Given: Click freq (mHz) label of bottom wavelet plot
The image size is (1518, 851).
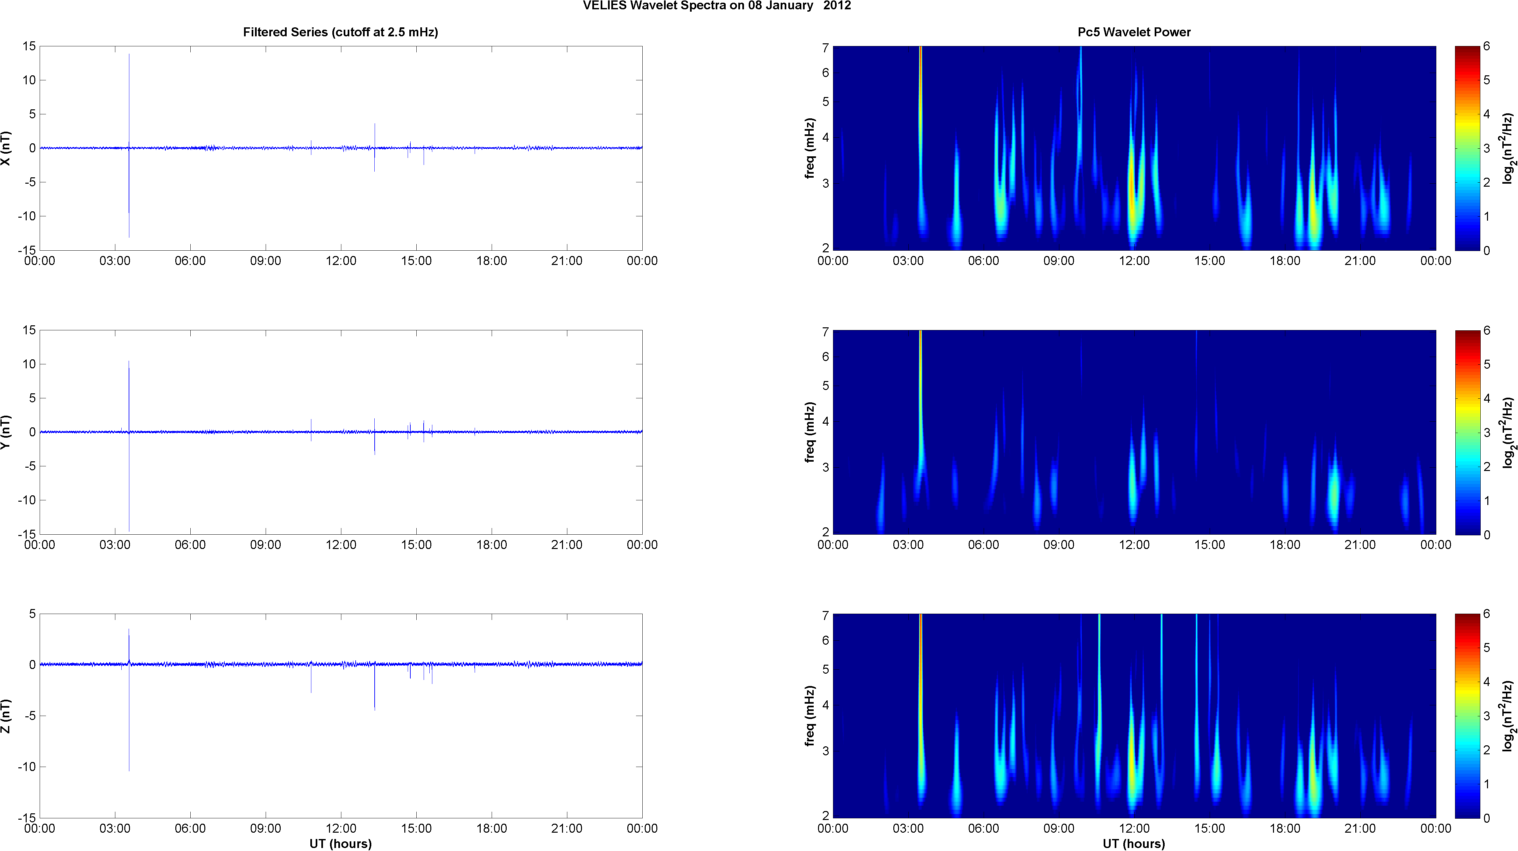Looking at the screenshot, I should (x=810, y=716).
